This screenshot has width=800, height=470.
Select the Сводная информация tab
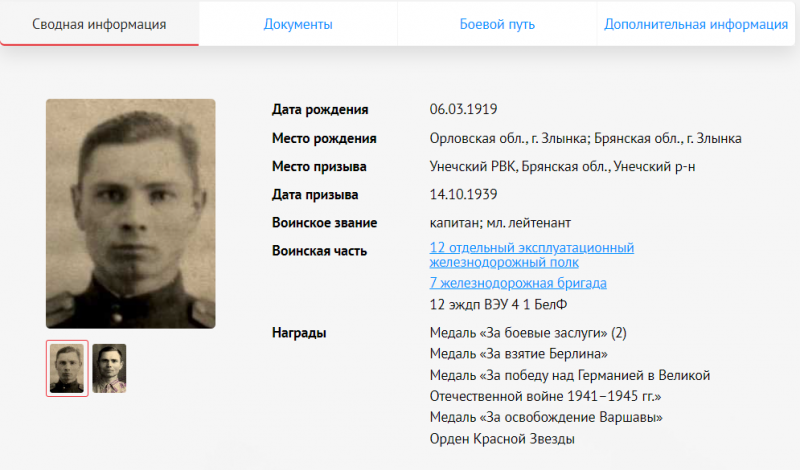pos(99,24)
